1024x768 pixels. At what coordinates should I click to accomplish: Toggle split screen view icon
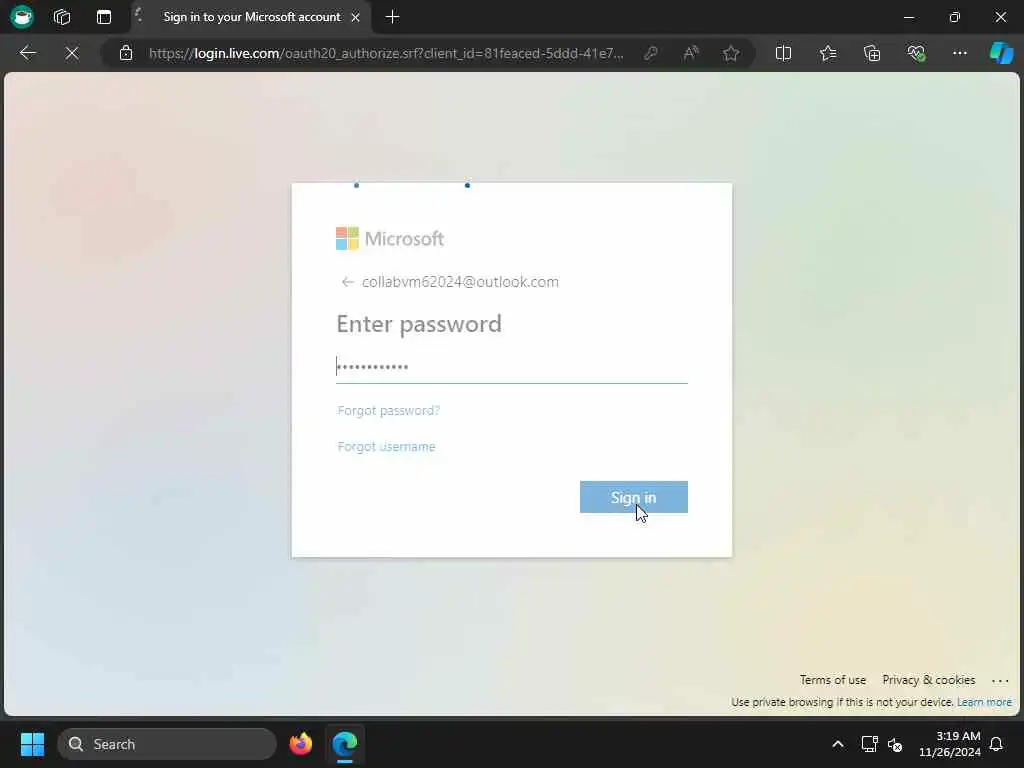tap(783, 53)
